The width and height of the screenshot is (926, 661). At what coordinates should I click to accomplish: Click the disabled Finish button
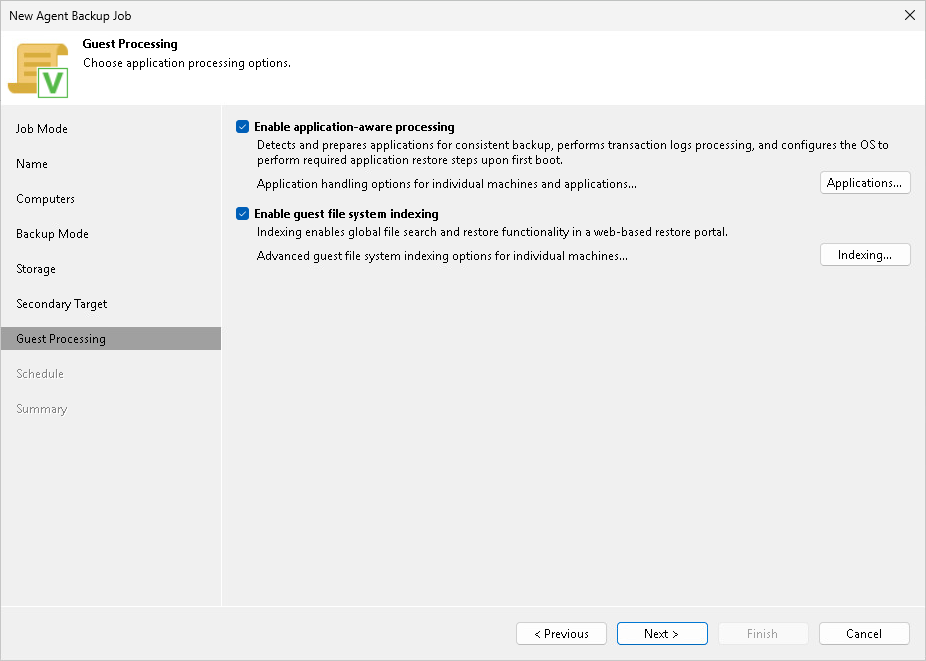point(763,634)
